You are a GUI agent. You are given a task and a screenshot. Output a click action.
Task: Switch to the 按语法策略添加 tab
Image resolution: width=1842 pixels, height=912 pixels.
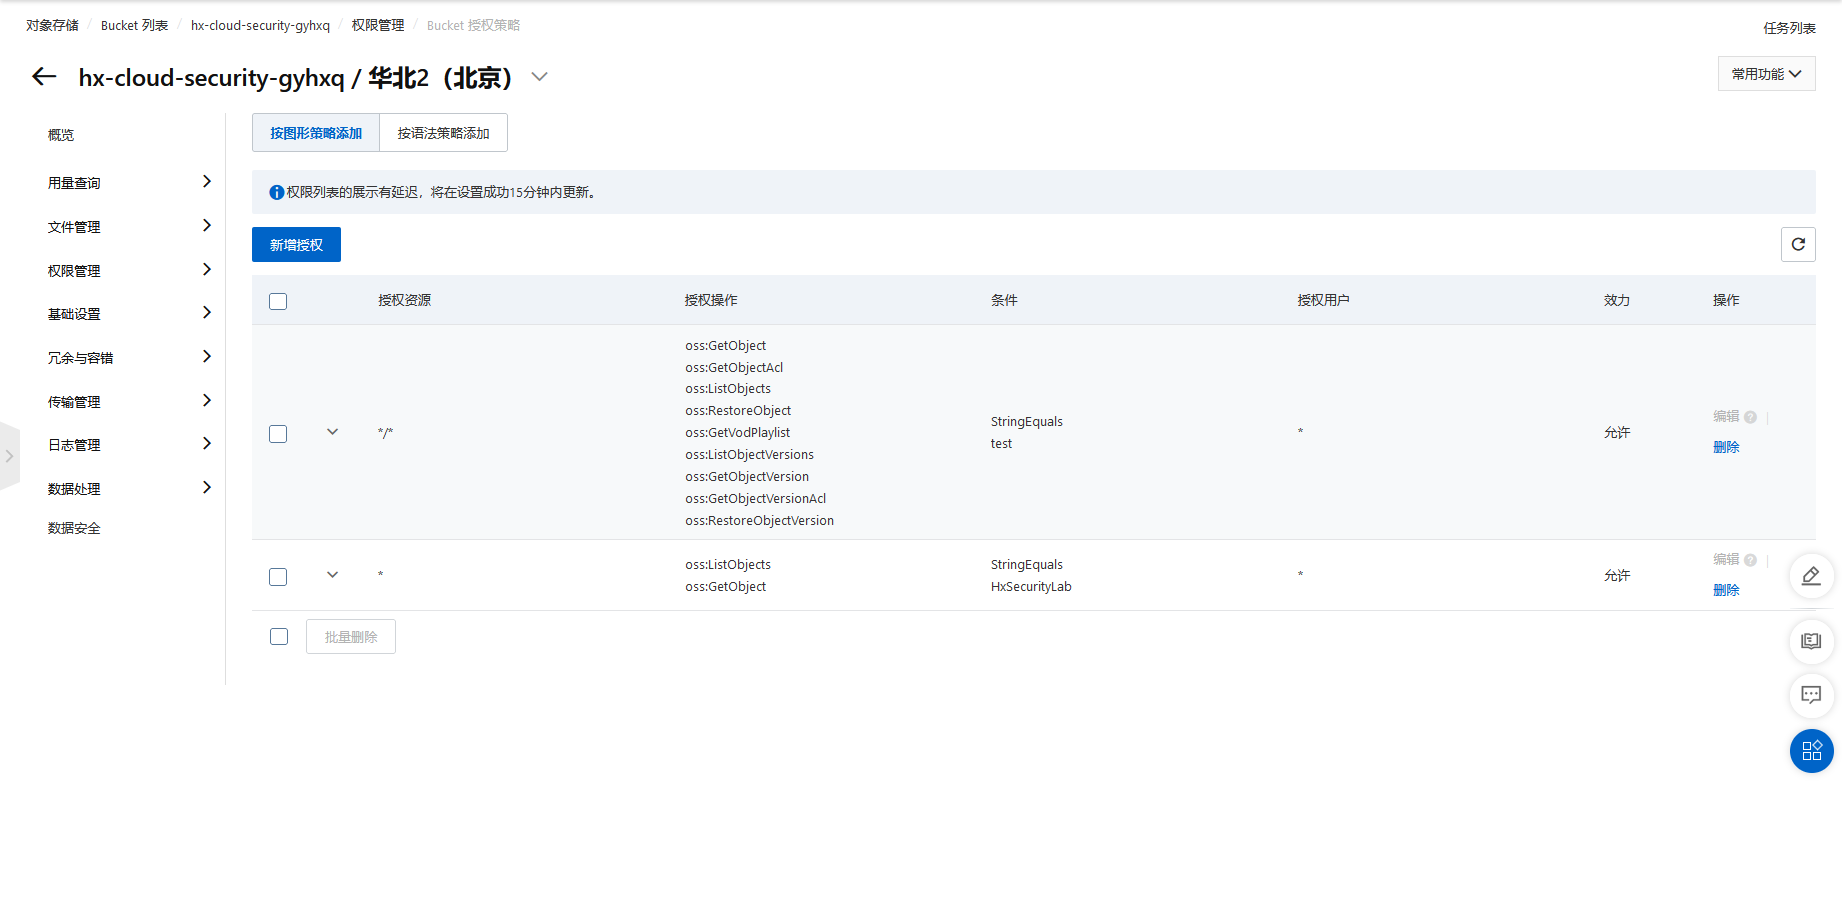pyautogui.click(x=443, y=133)
